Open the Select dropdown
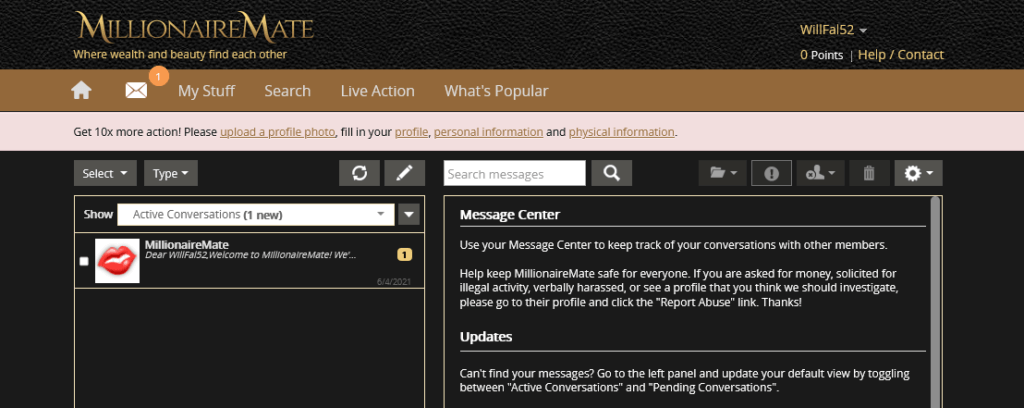This screenshot has height=408, width=1024. (105, 173)
